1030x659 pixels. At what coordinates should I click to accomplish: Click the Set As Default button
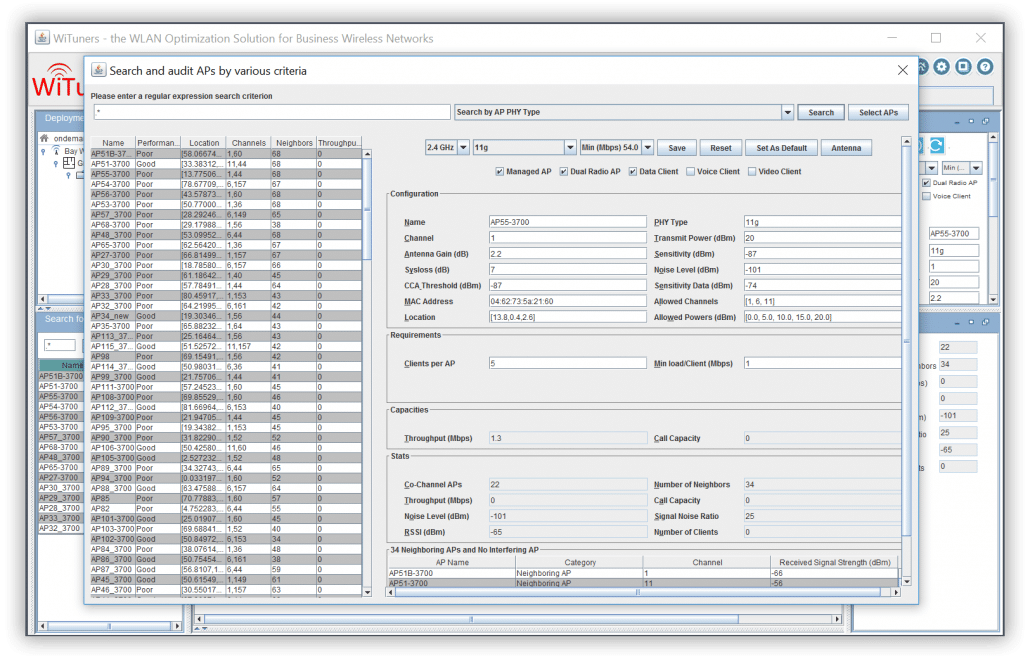(x=782, y=148)
